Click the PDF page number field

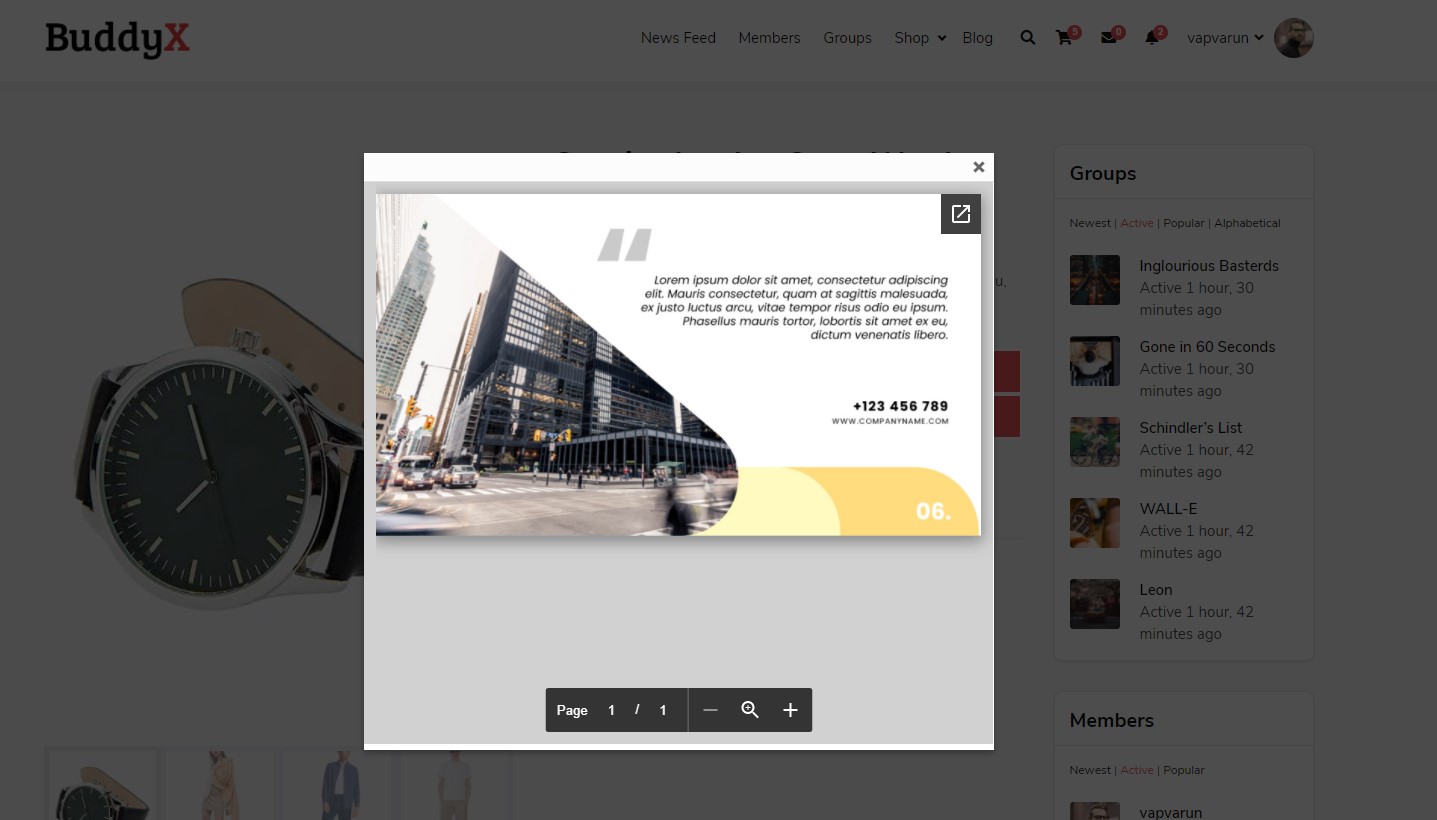click(611, 710)
